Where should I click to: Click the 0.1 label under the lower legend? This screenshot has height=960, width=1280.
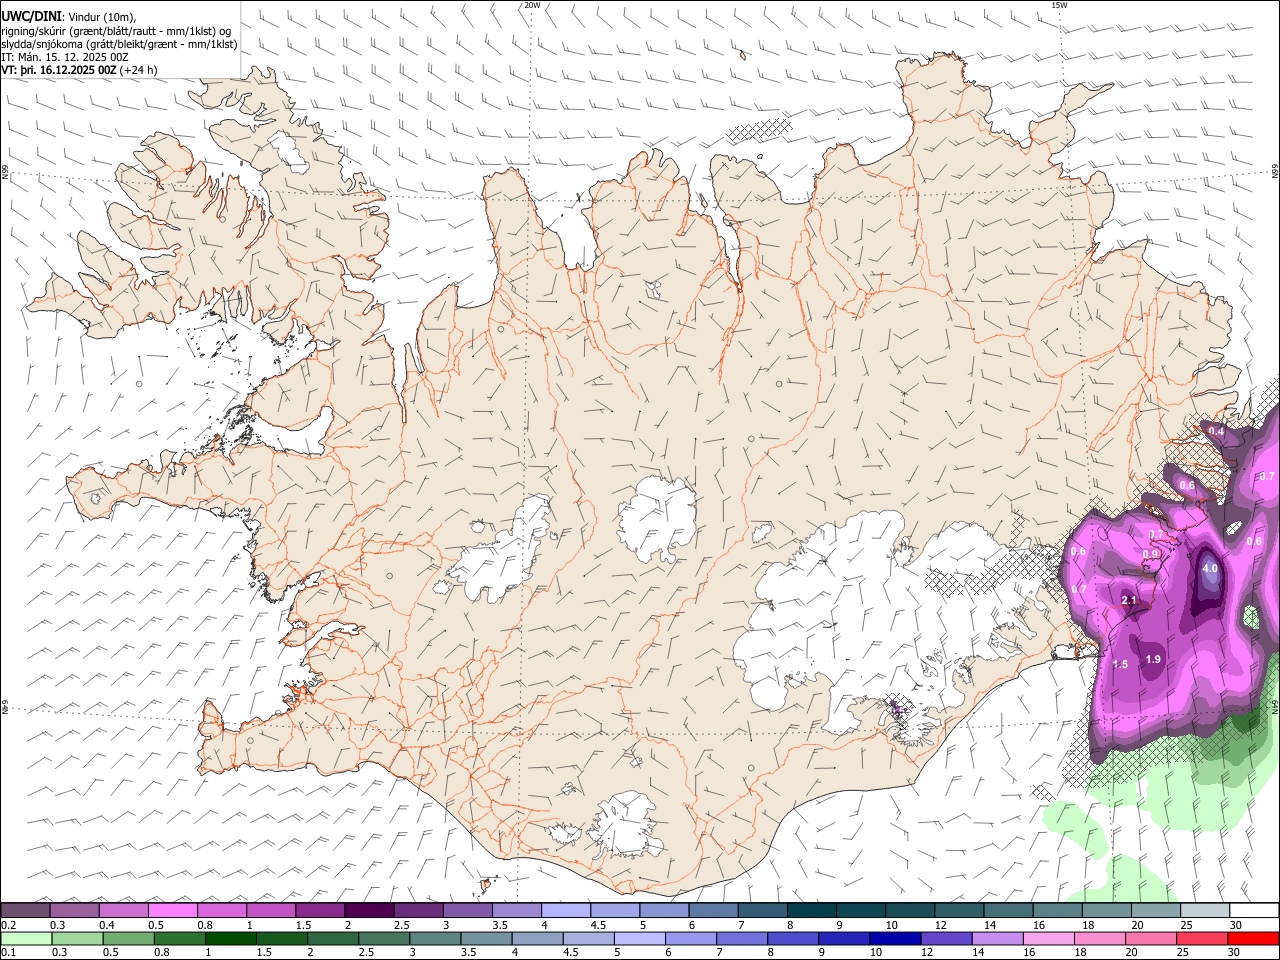[x=7, y=953]
